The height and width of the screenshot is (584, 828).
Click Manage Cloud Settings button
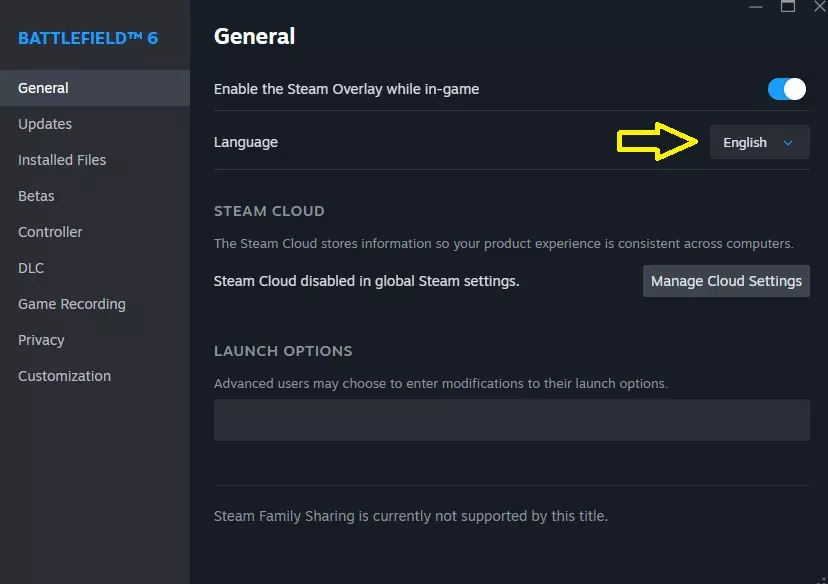pyautogui.click(x=726, y=281)
